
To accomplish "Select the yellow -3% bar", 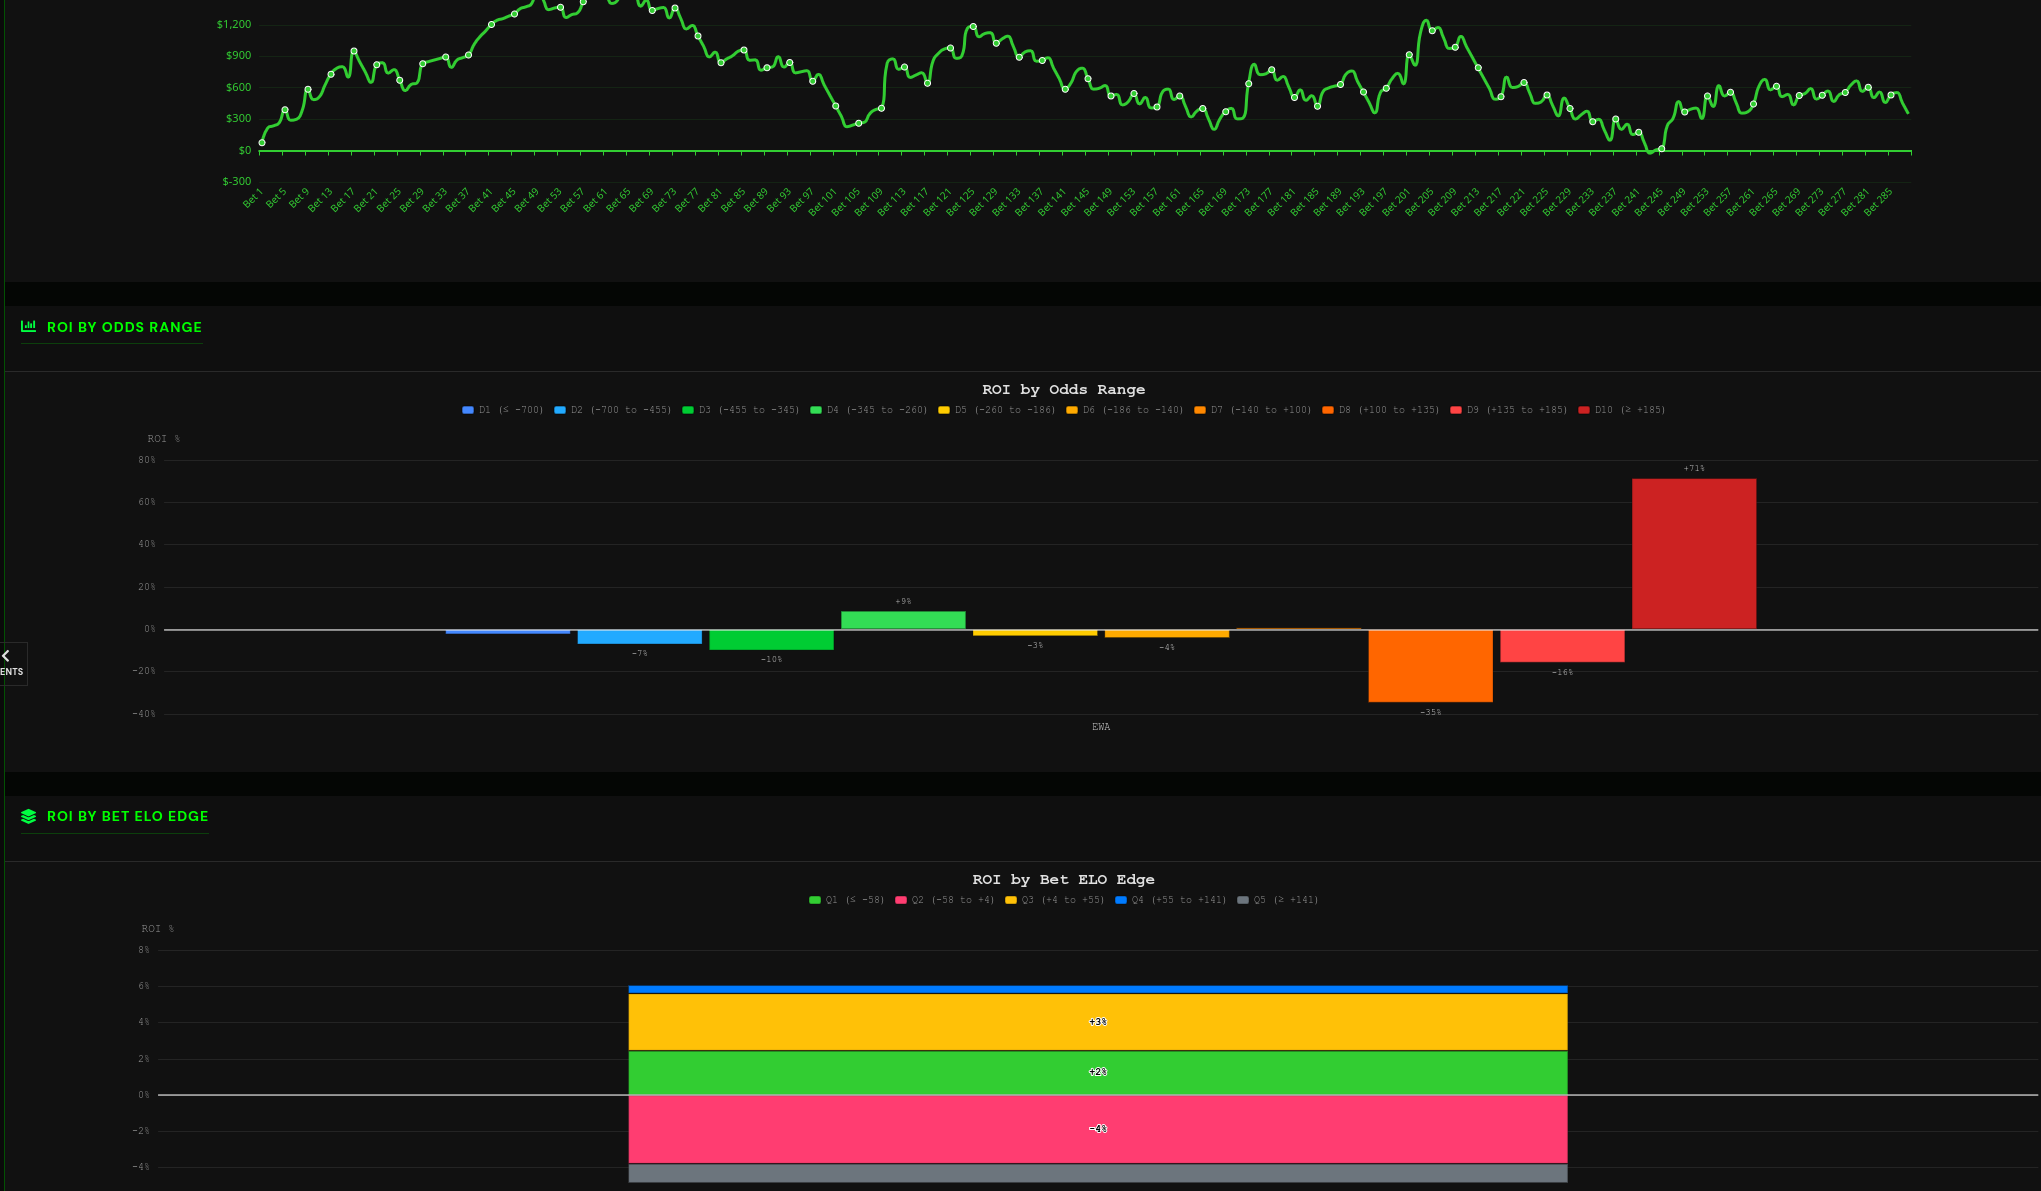I will coord(1035,633).
